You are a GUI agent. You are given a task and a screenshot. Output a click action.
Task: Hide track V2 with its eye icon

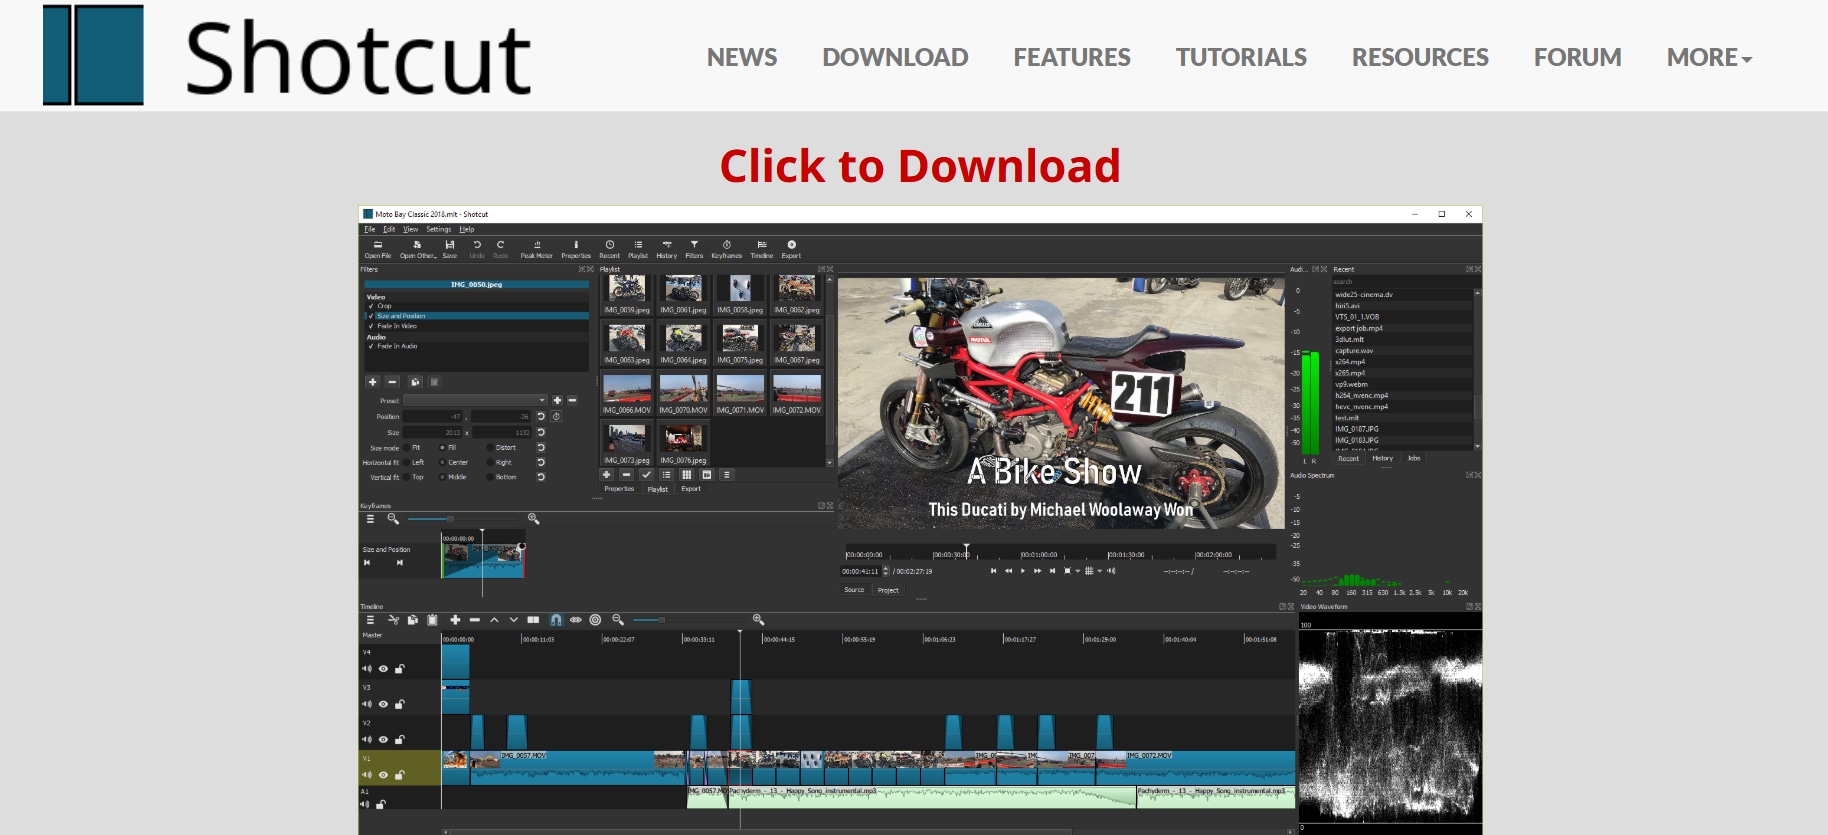pos(383,740)
